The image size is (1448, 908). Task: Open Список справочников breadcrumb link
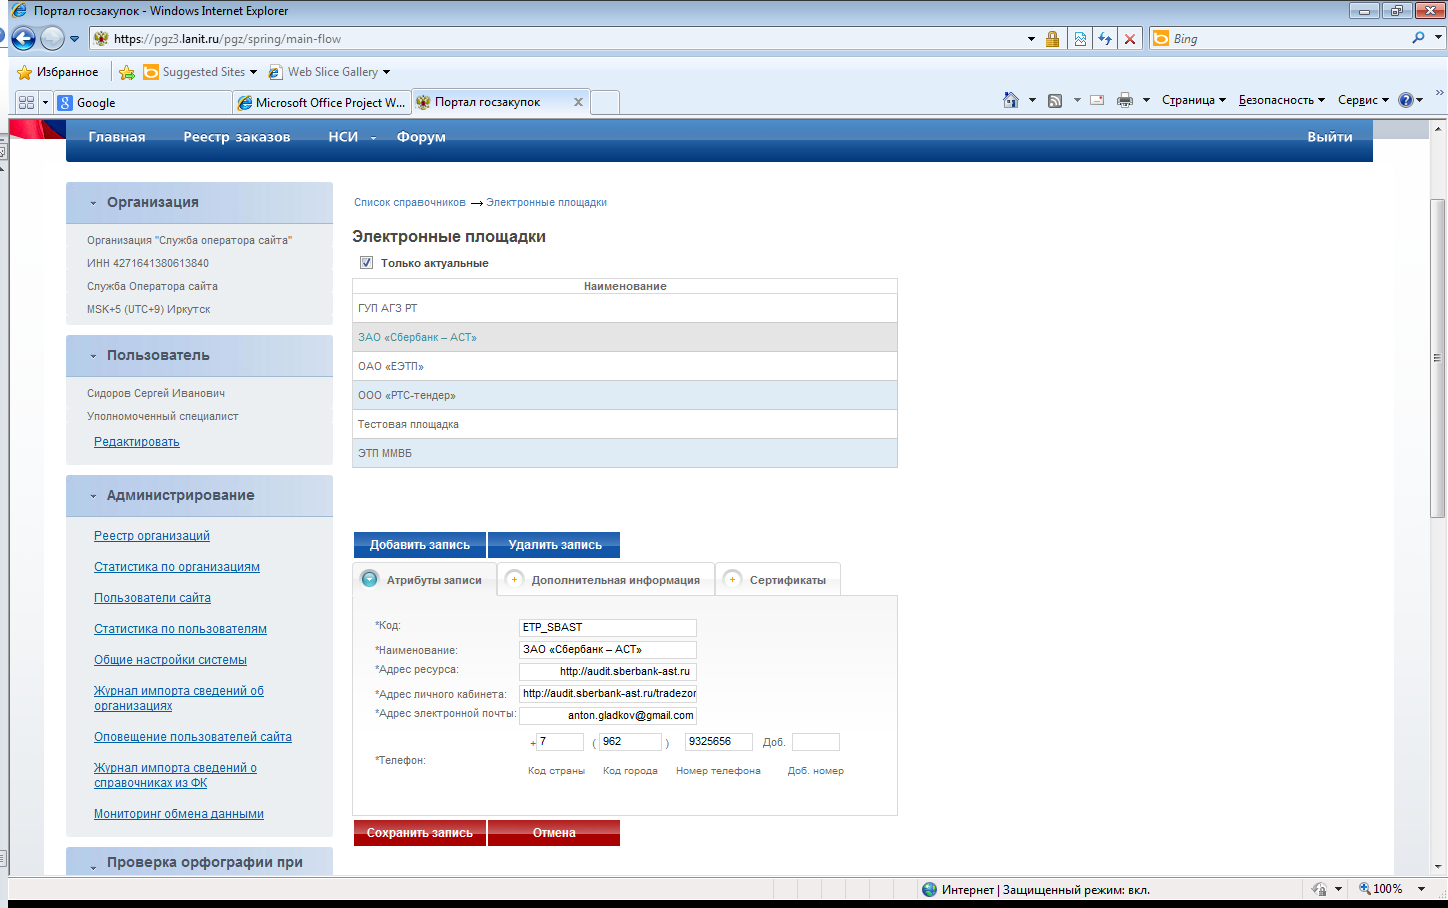click(x=410, y=202)
